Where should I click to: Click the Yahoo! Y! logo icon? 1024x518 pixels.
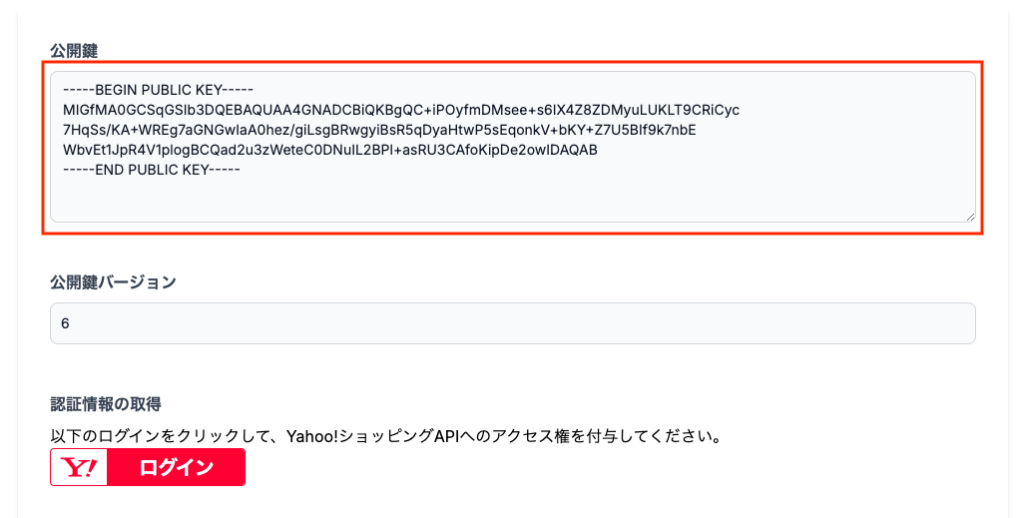tap(79, 467)
